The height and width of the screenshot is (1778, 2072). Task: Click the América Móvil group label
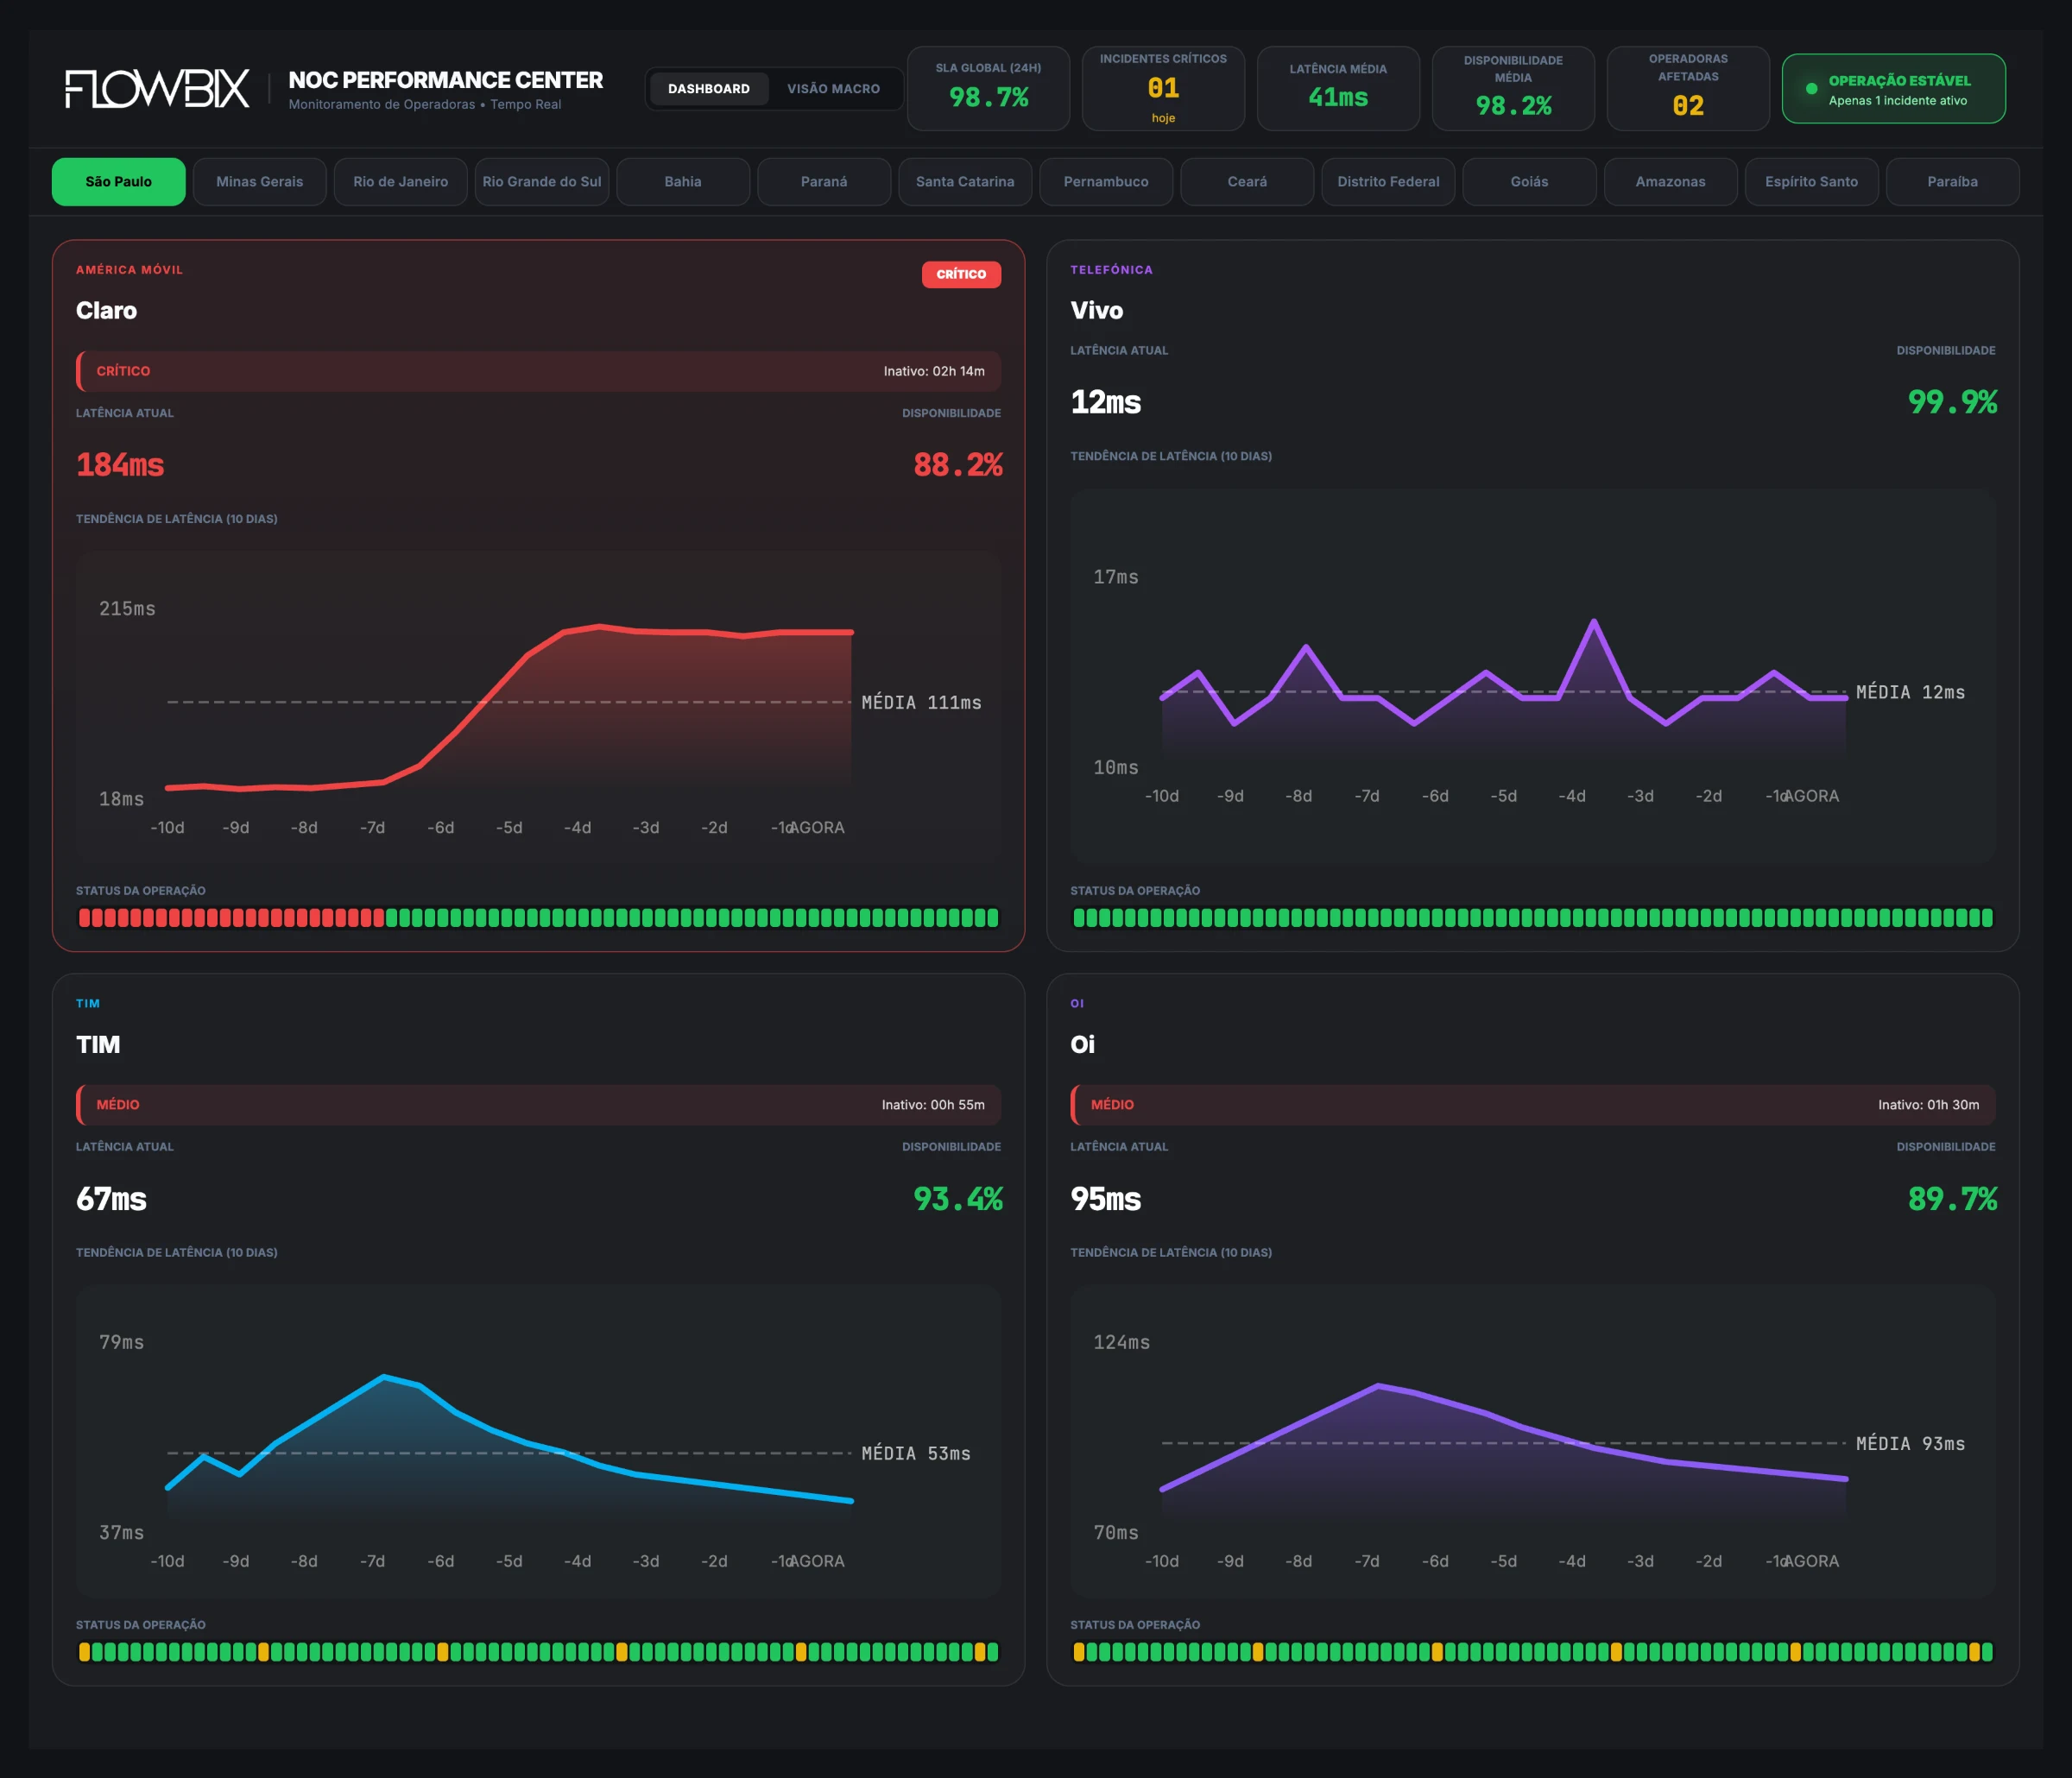point(129,270)
